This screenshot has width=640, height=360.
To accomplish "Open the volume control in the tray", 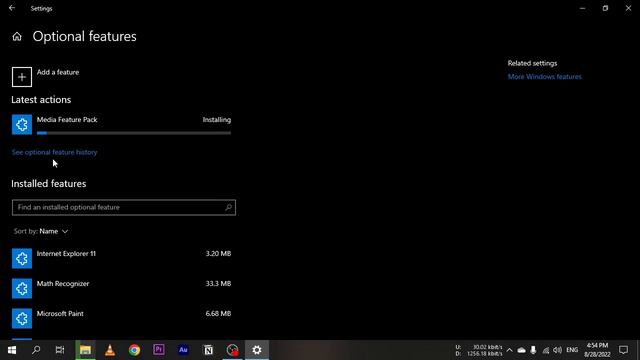I will pos(557,350).
